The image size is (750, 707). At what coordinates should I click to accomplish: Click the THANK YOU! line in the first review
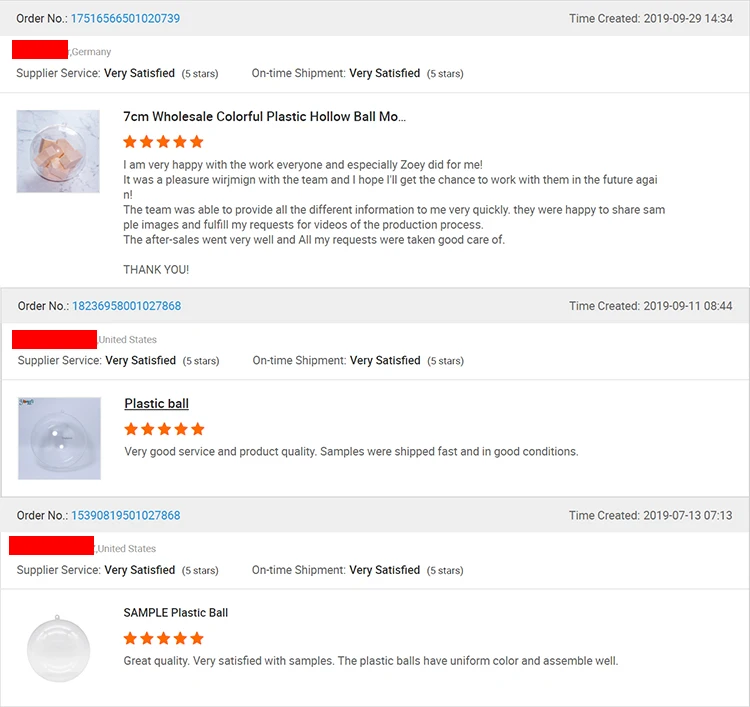(156, 270)
